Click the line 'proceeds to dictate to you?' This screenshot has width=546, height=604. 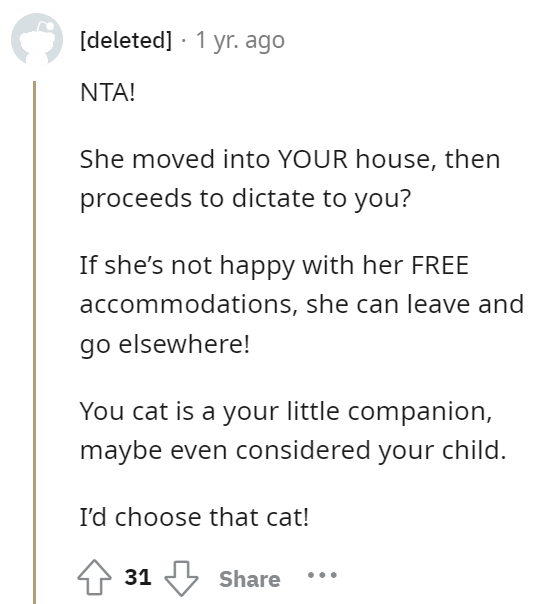245,199
